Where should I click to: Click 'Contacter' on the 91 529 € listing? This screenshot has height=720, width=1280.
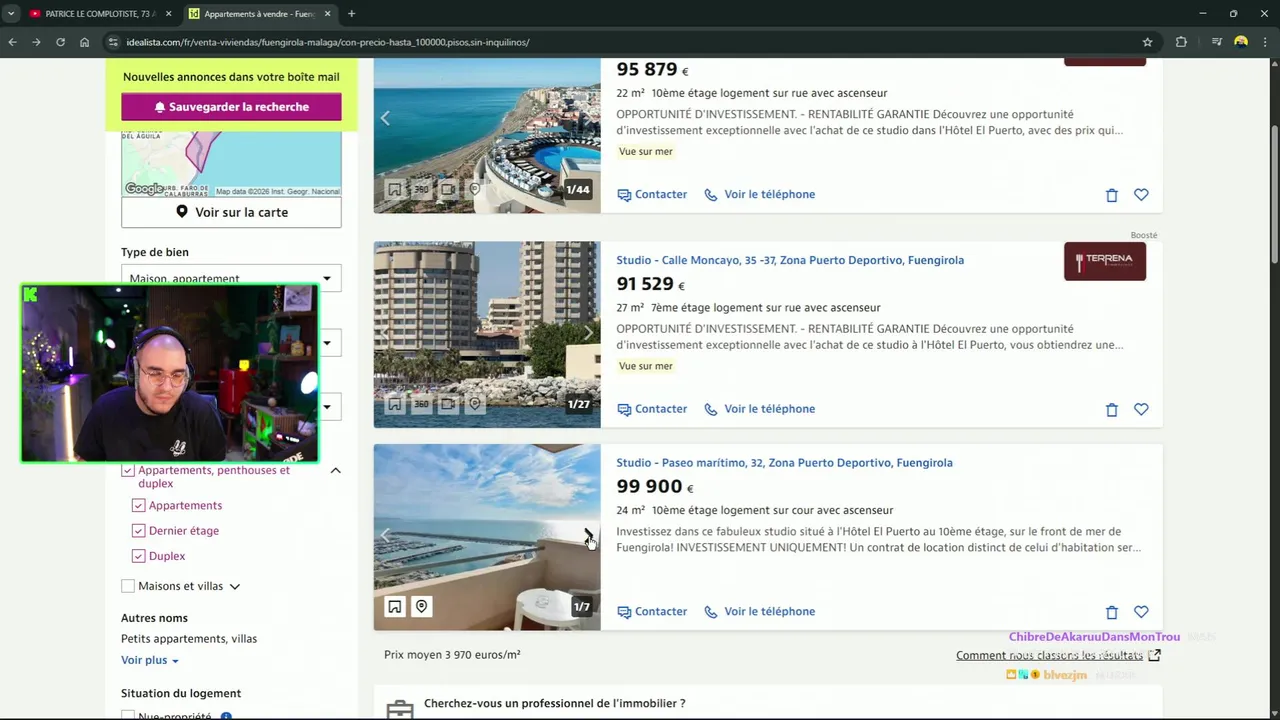(x=652, y=409)
